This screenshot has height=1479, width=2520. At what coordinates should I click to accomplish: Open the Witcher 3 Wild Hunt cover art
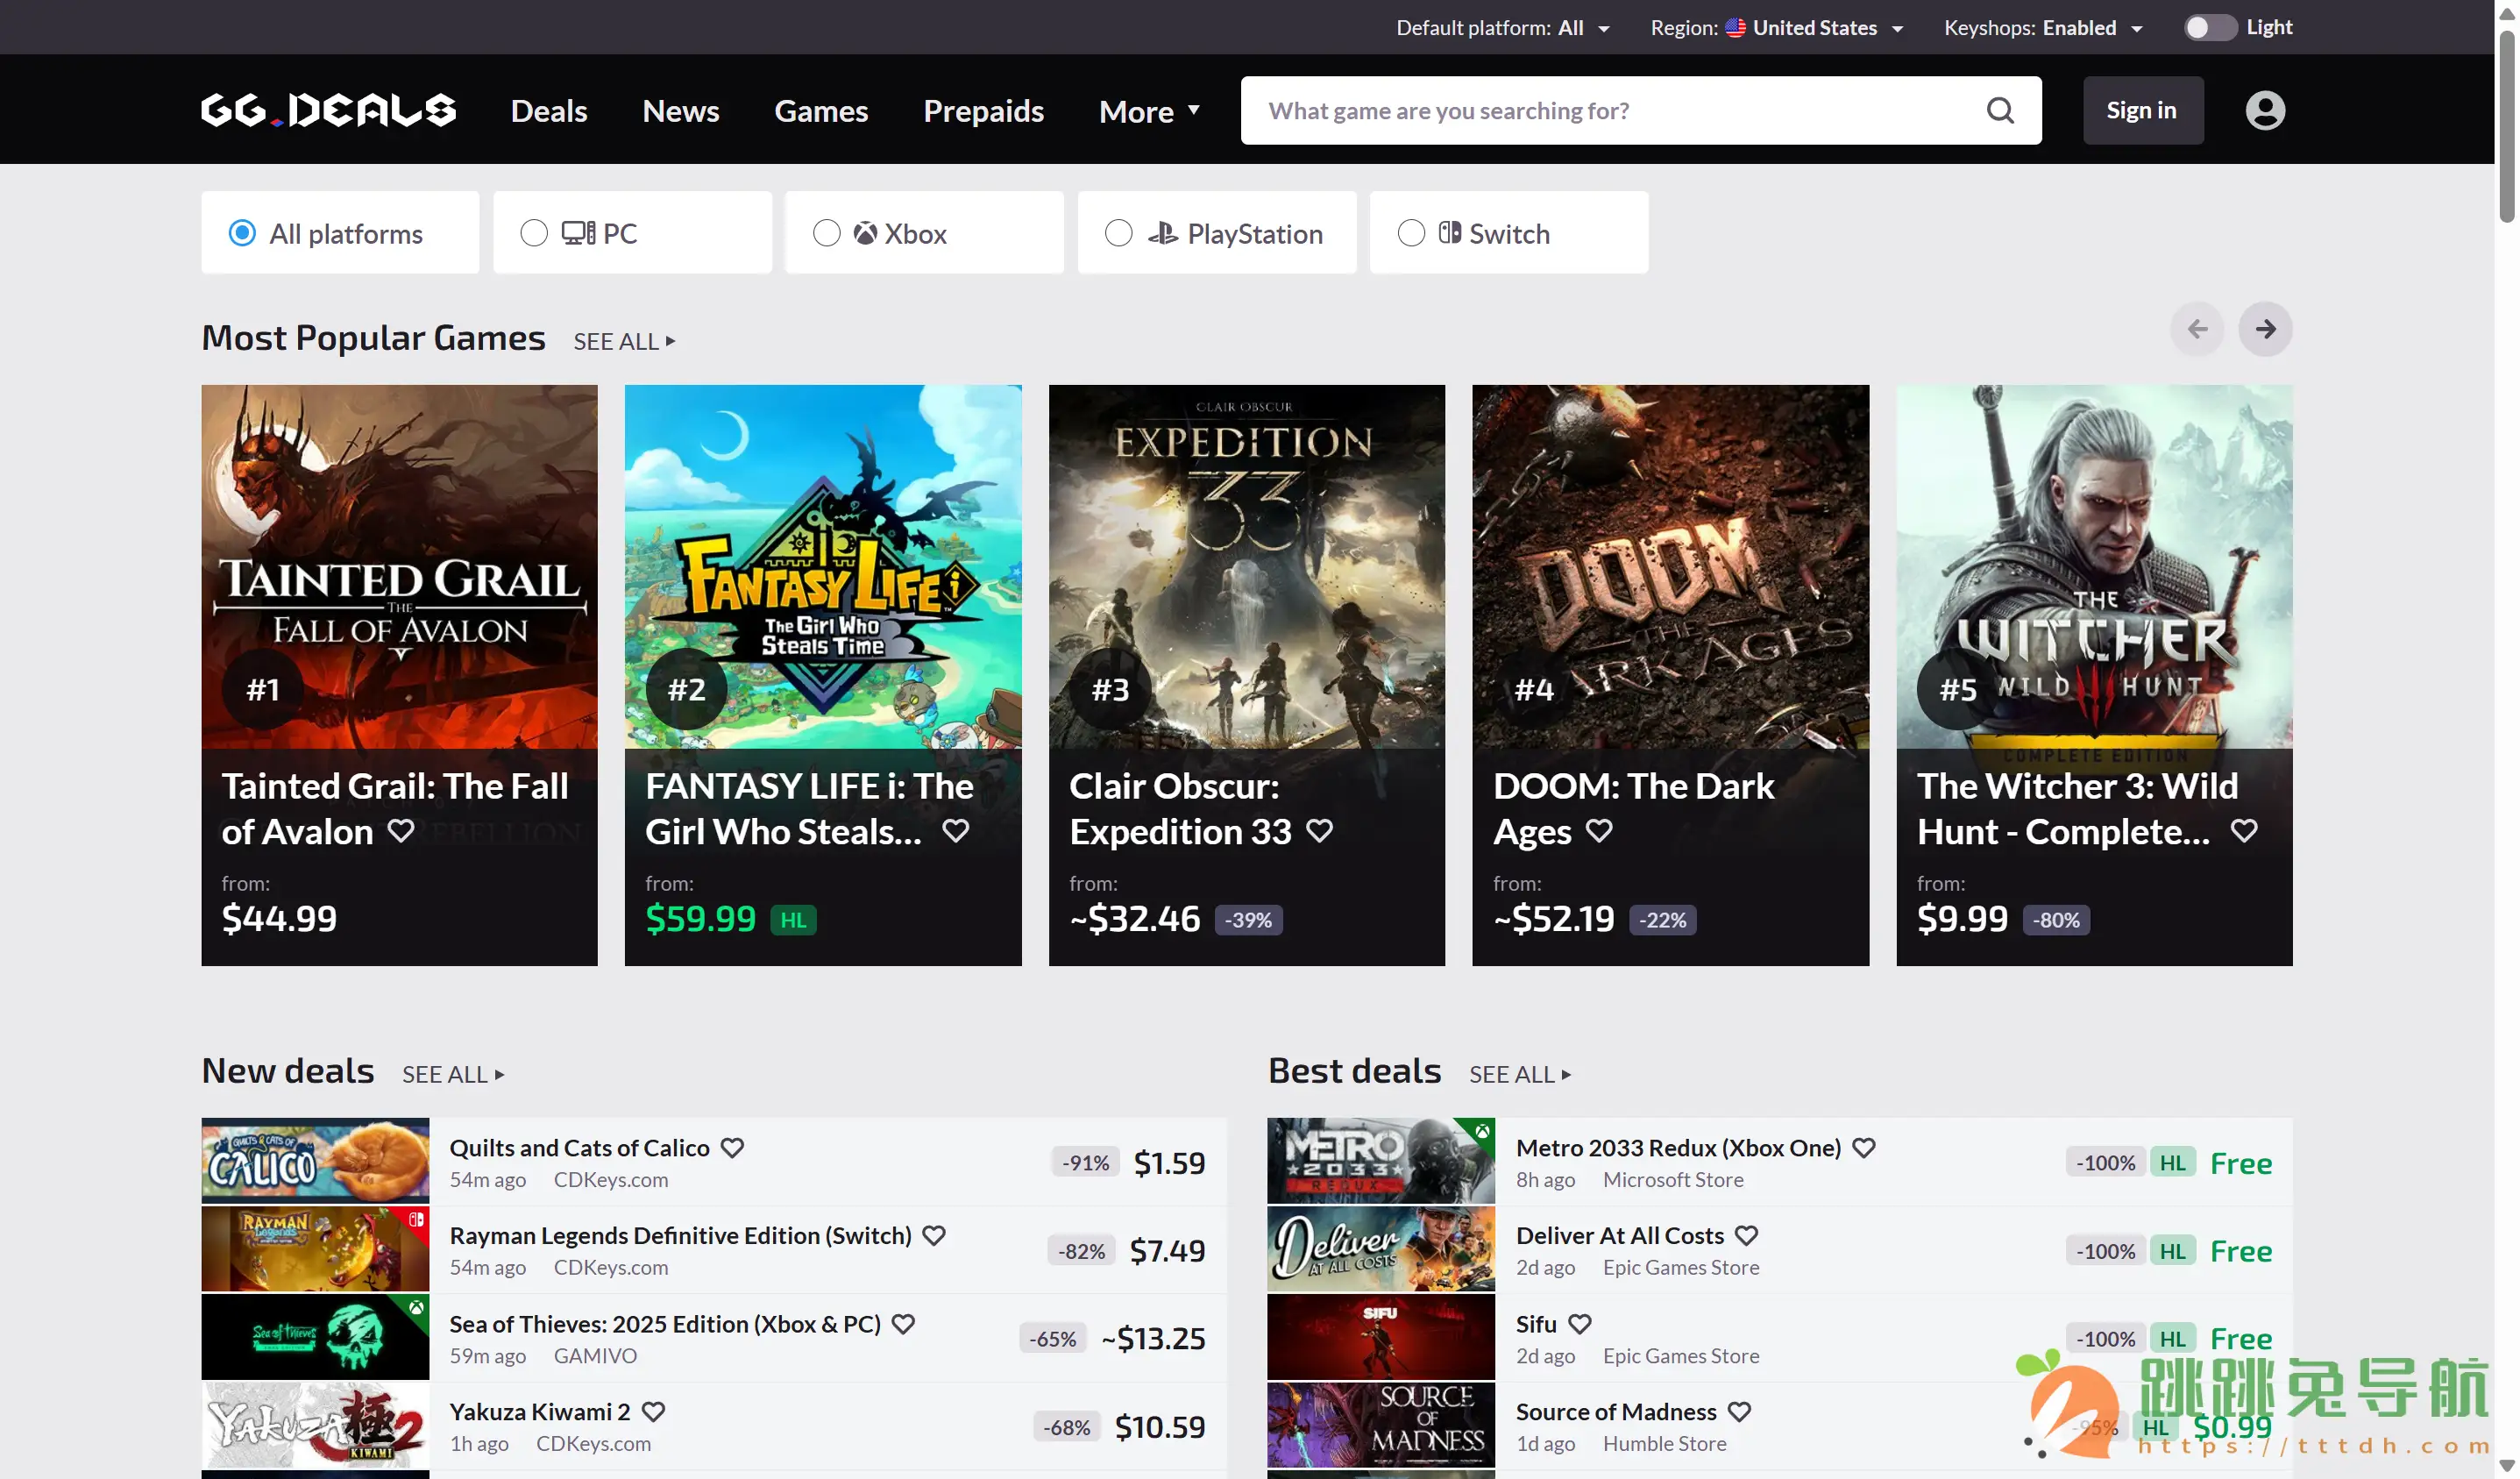2094,567
